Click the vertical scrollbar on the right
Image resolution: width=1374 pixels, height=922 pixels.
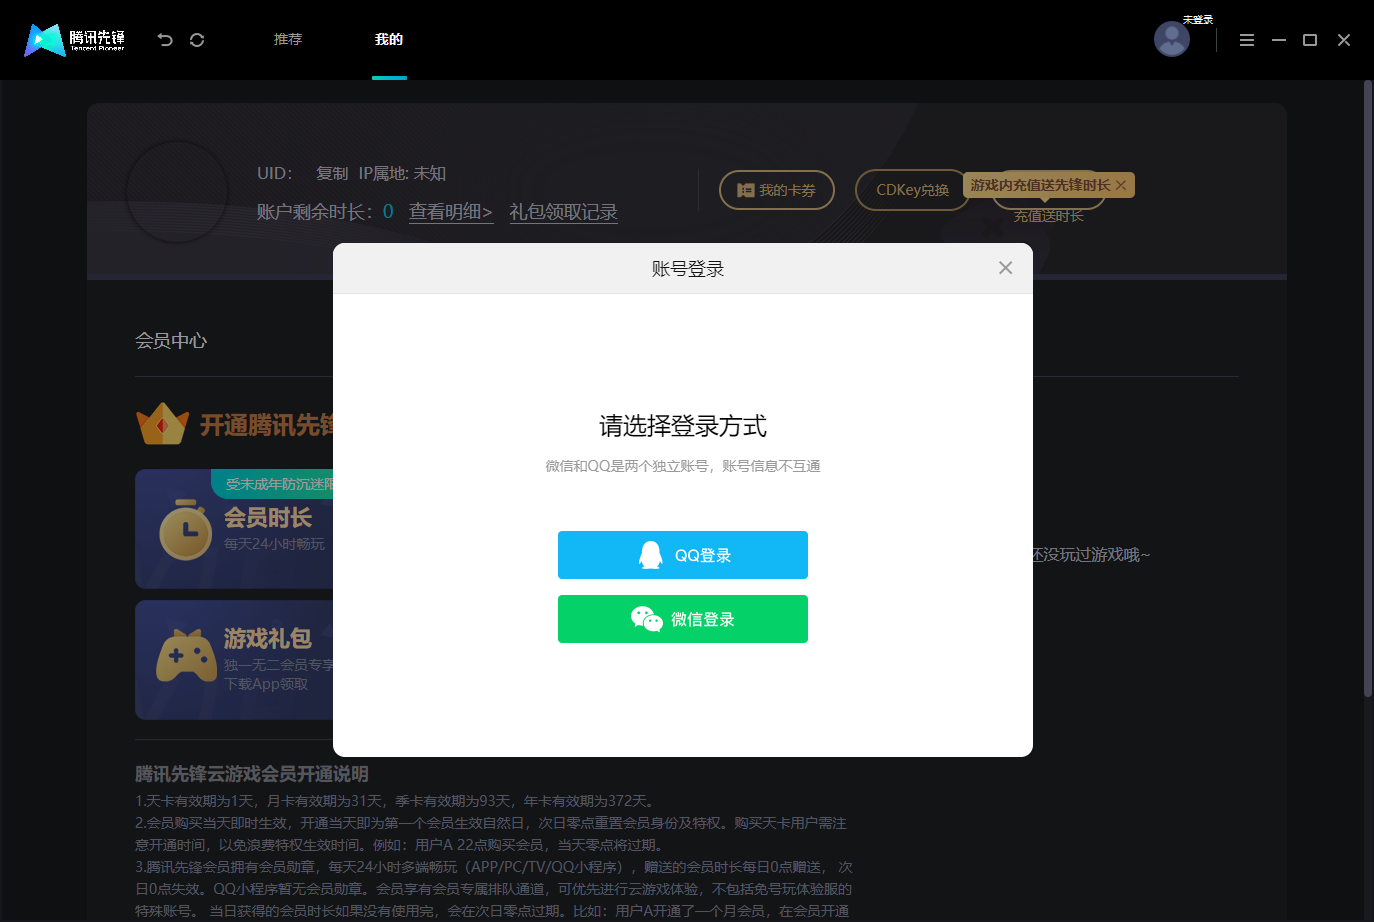coord(1368,390)
